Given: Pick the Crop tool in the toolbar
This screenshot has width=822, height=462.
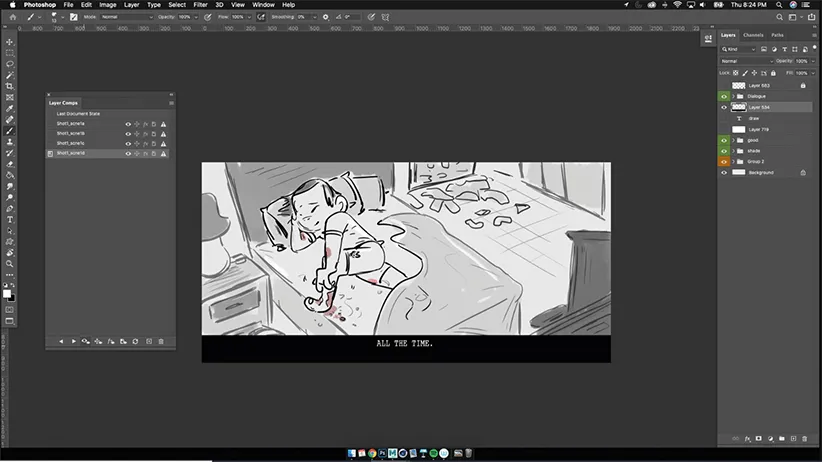Looking at the screenshot, I should [x=10, y=86].
